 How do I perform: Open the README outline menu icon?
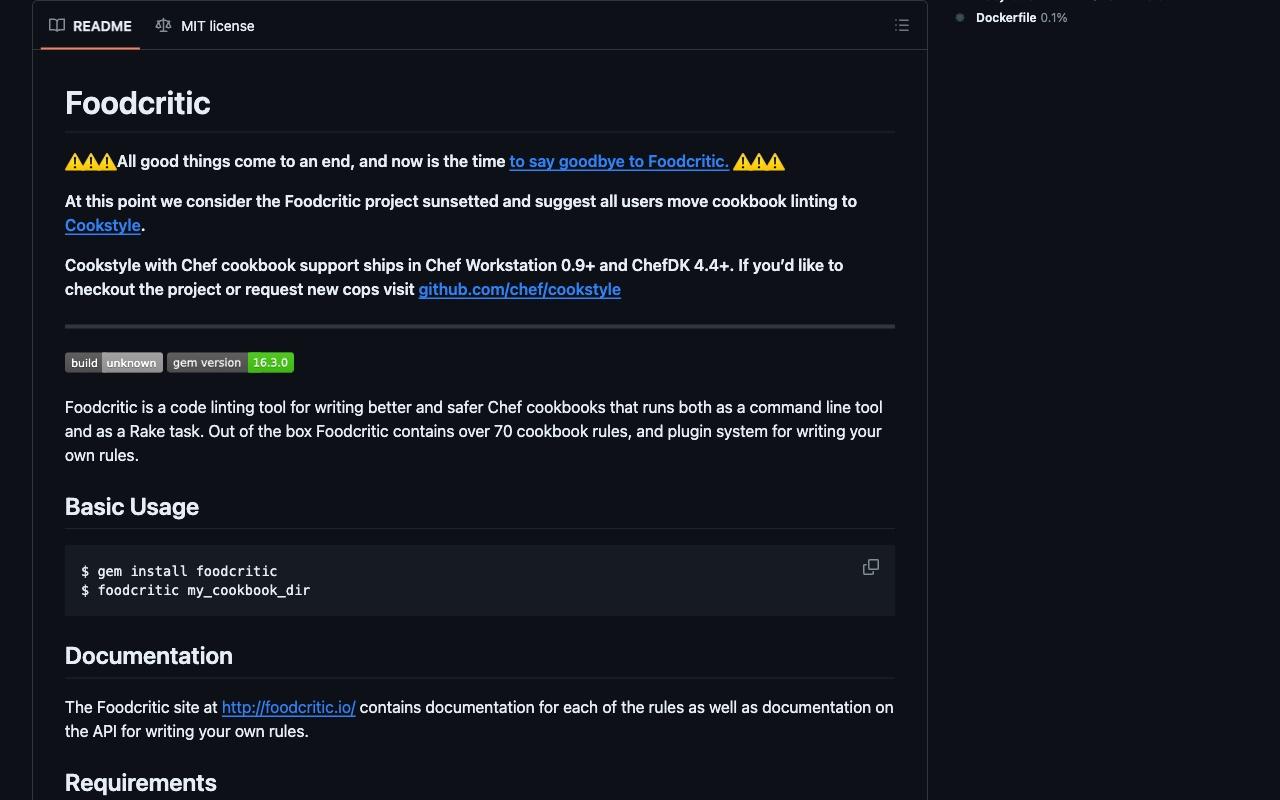(x=902, y=26)
